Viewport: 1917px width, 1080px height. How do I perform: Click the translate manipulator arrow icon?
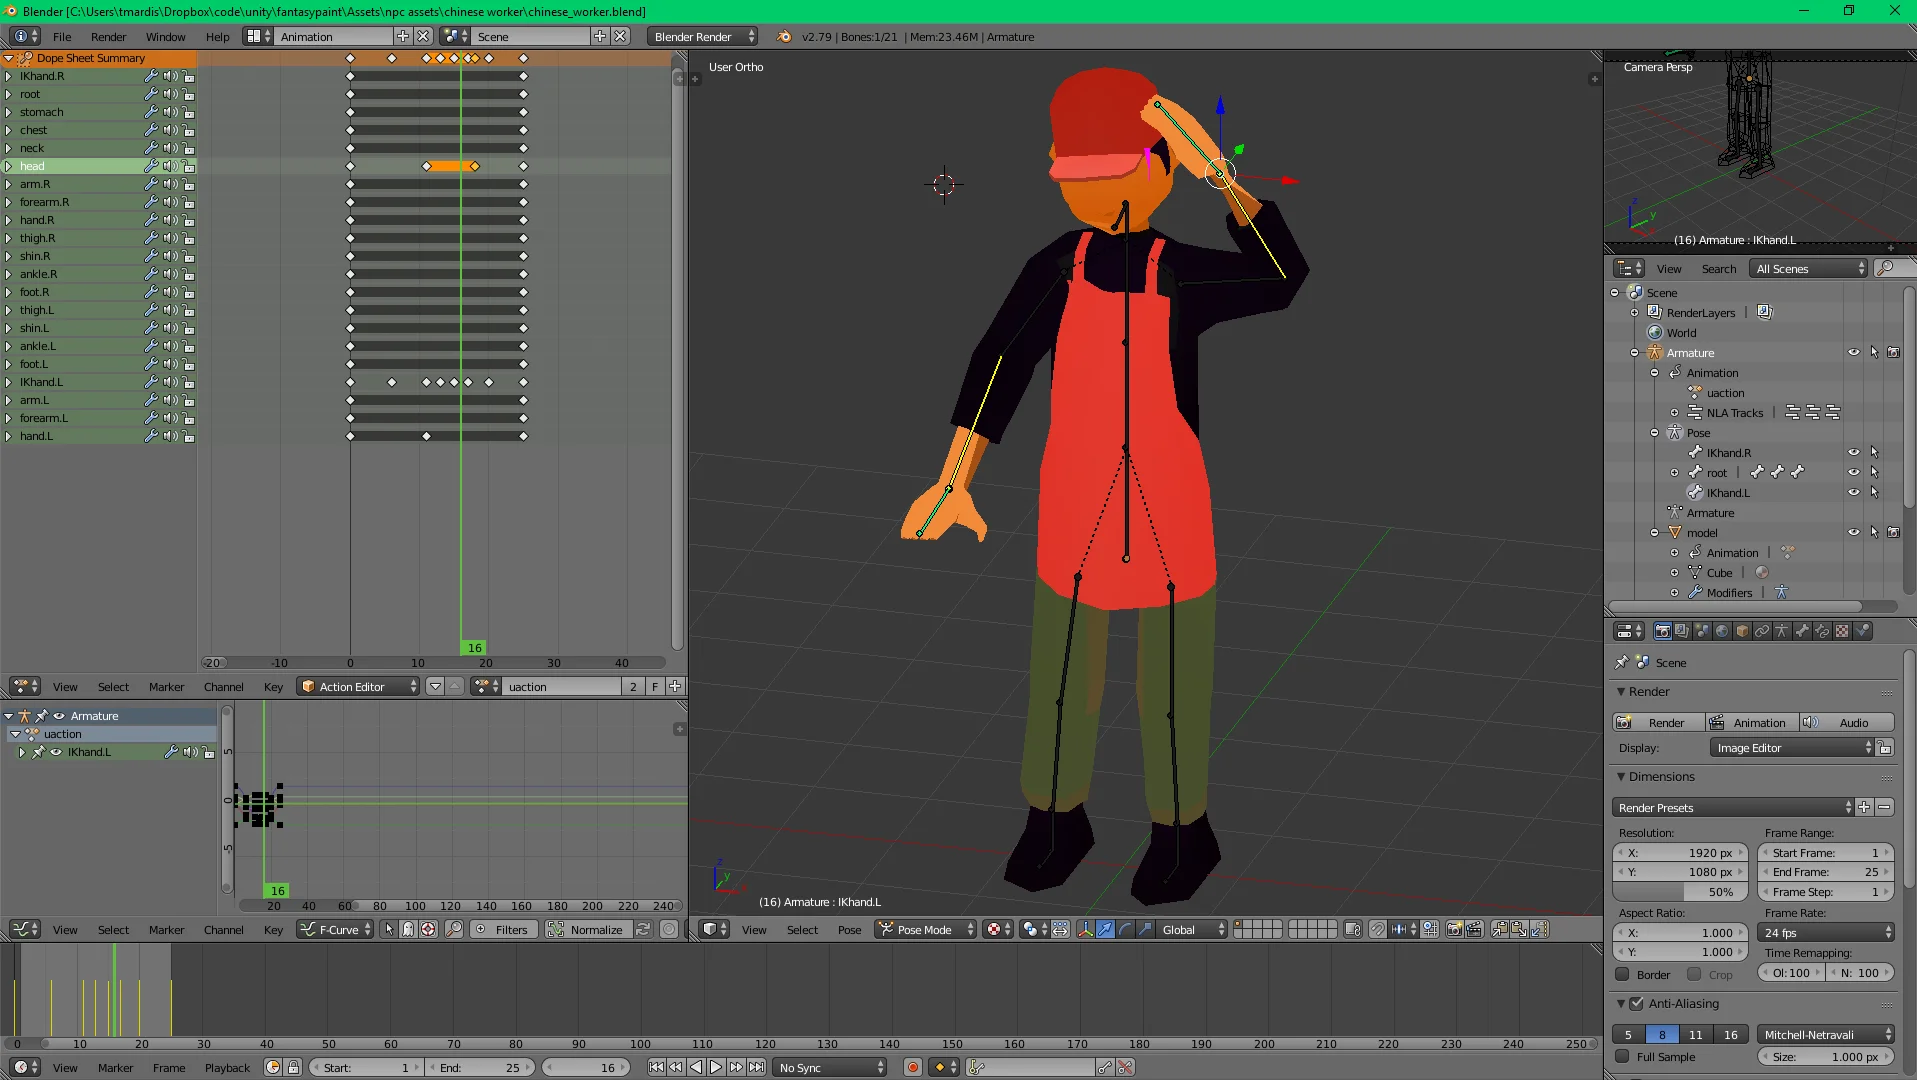tap(1105, 929)
